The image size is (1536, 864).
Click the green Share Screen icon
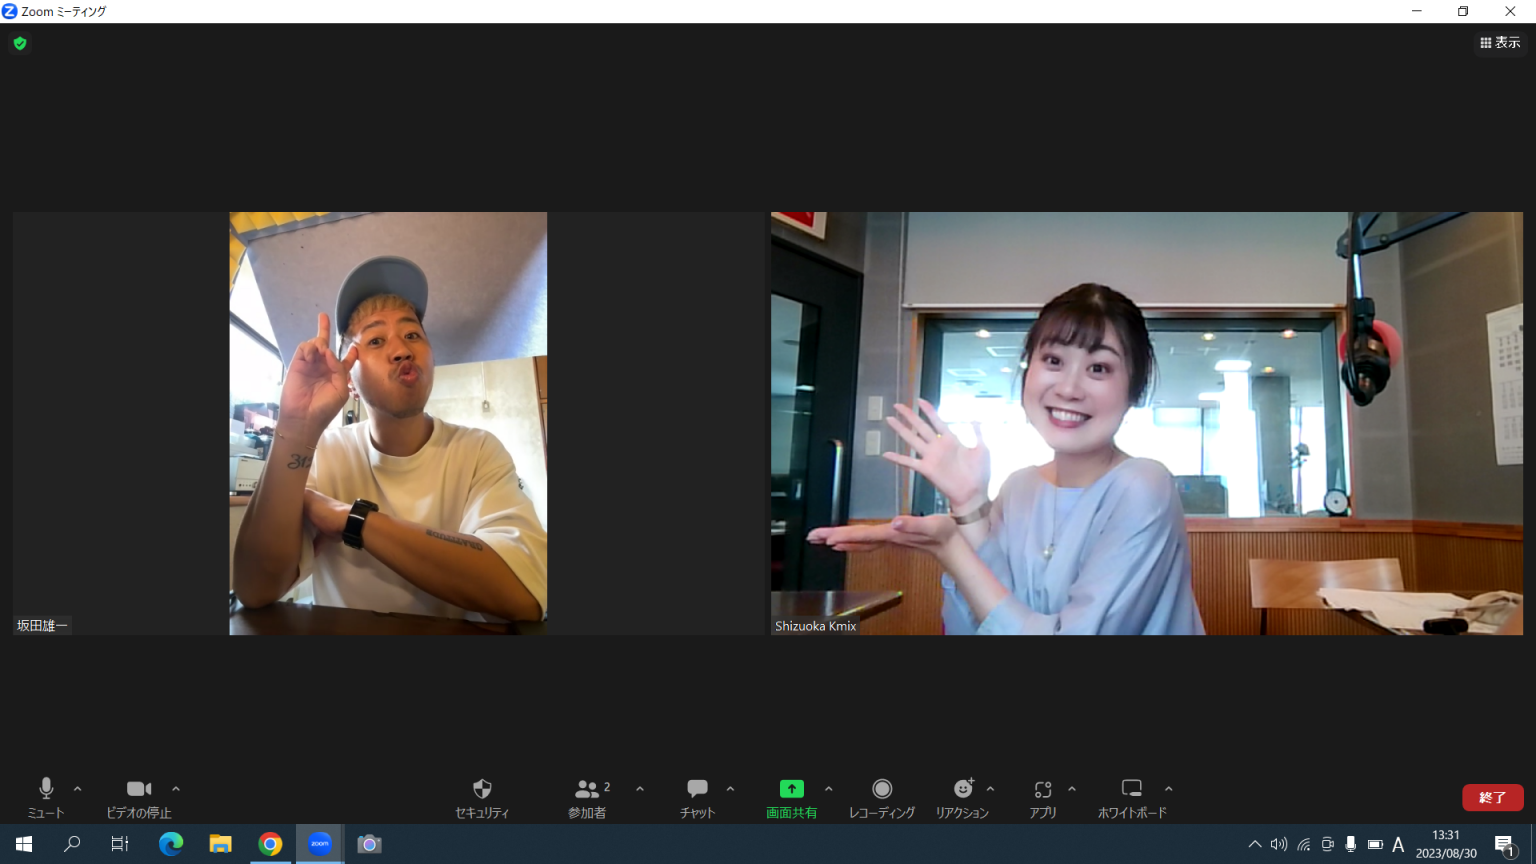(791, 789)
